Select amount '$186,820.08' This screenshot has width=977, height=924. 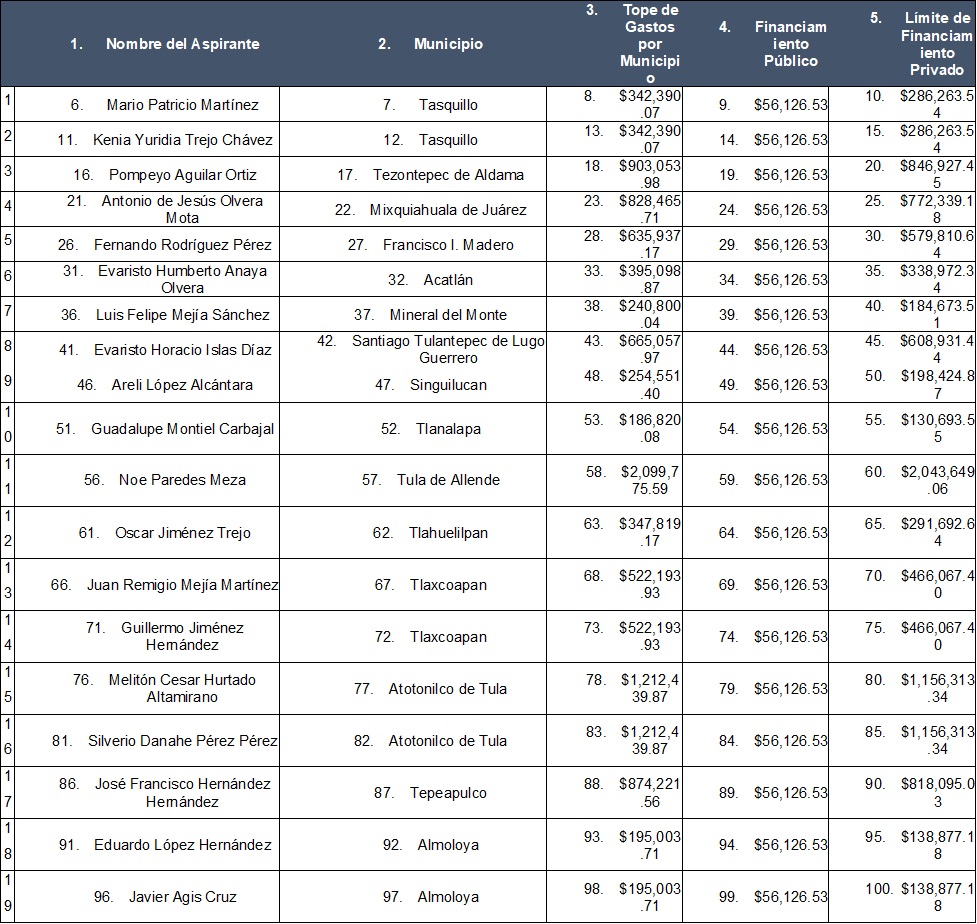point(650,429)
